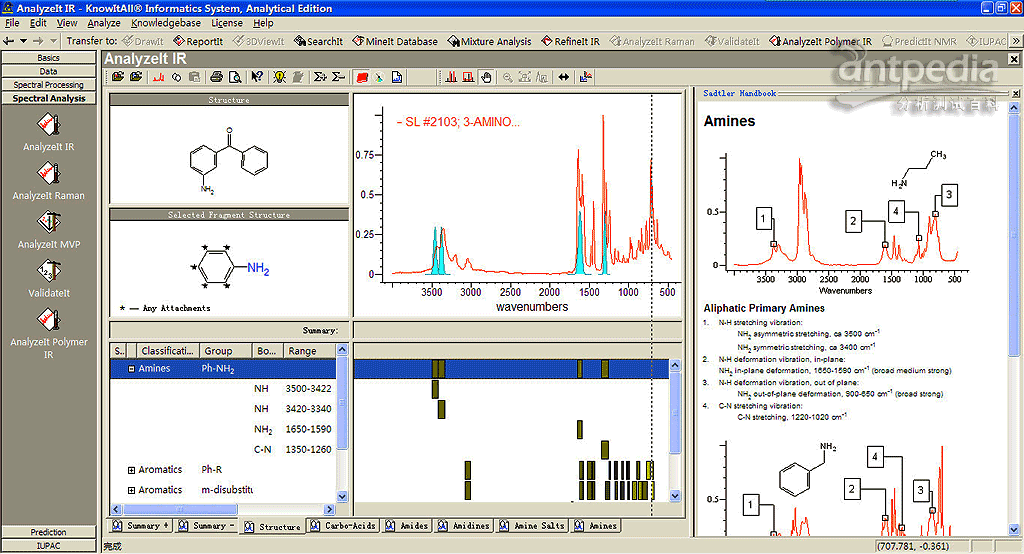This screenshot has height=554, width=1024.
Task: Expand the Aromatics Ph-R row
Action: [x=131, y=470]
